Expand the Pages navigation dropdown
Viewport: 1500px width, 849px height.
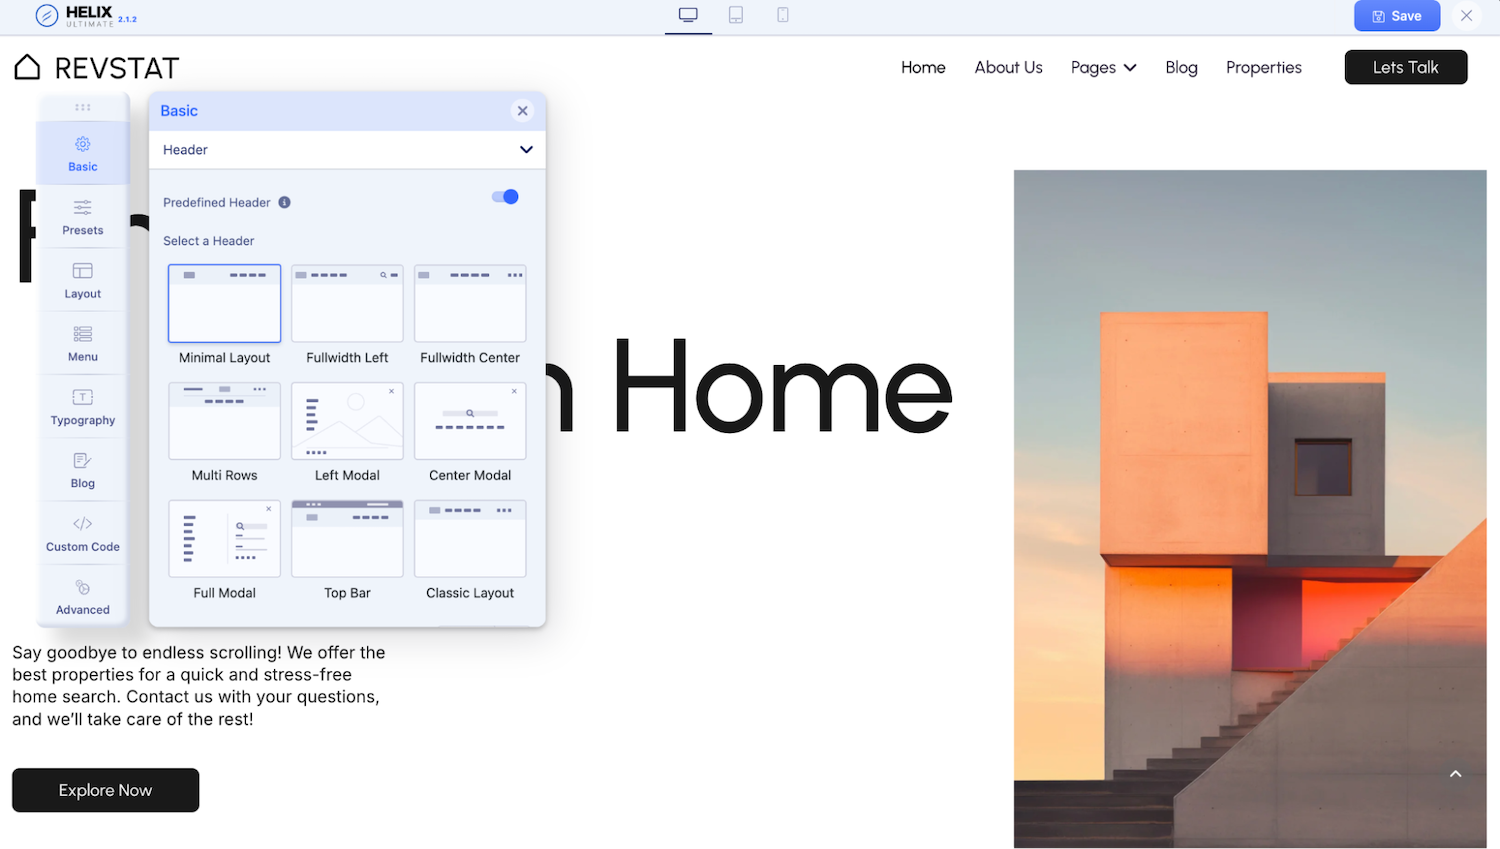(1103, 67)
